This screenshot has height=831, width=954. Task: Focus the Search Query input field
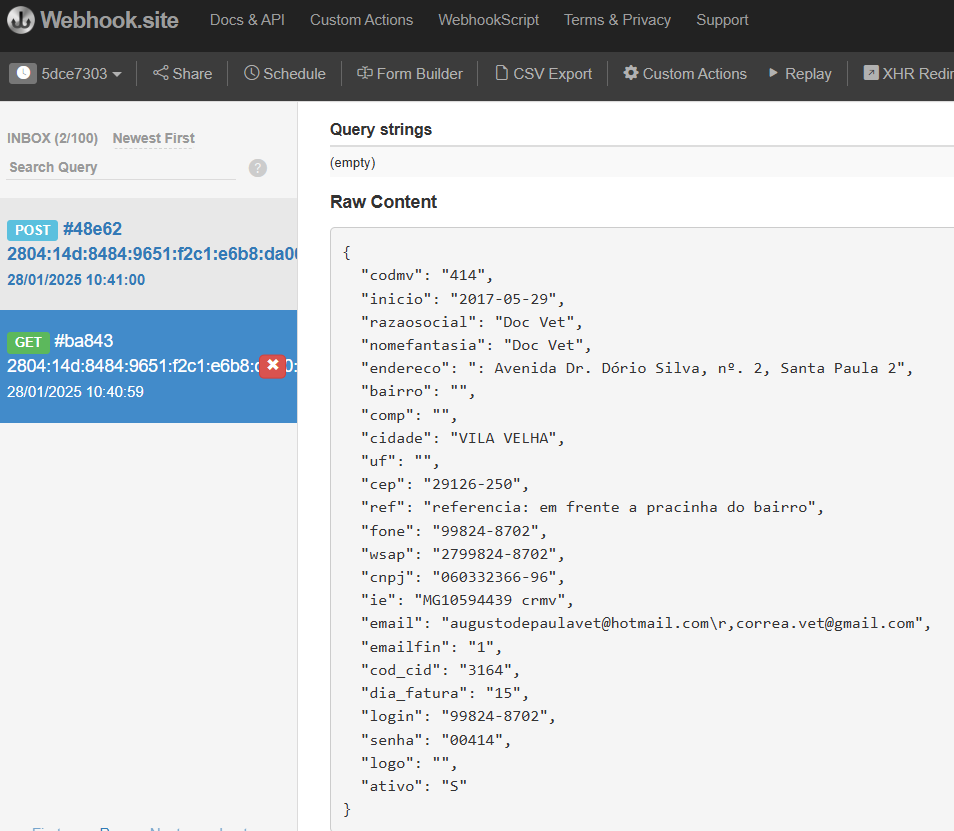[120, 167]
